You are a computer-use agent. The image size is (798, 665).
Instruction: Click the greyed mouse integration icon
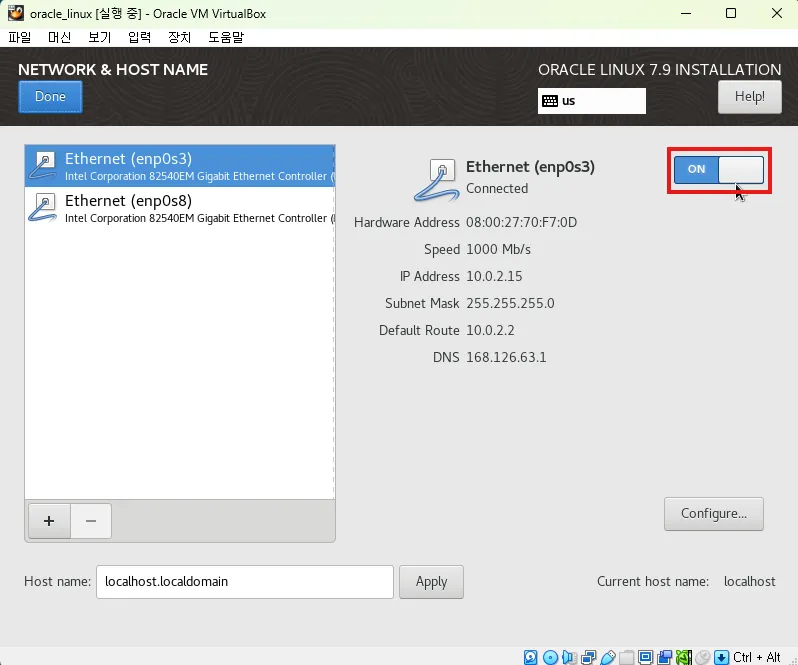click(x=702, y=657)
